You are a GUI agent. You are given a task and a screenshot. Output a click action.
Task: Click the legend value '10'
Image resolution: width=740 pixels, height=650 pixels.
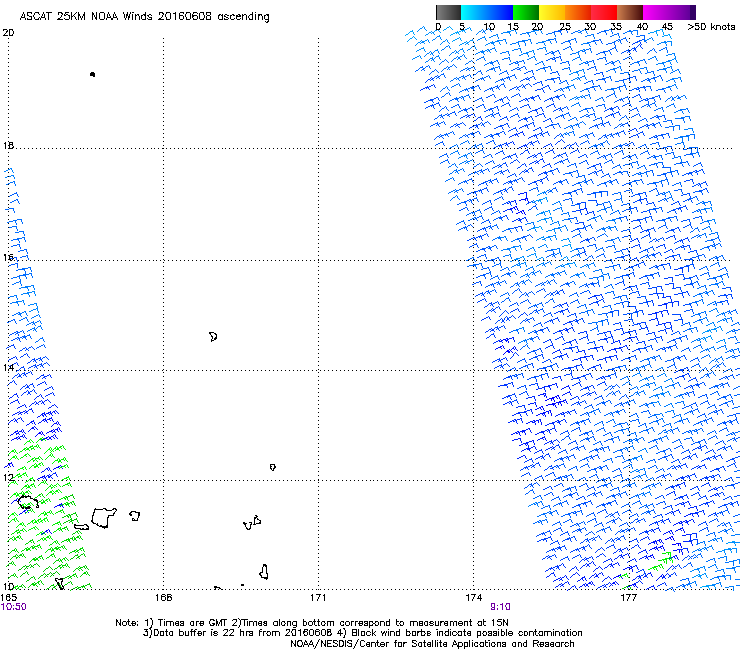[489, 27]
